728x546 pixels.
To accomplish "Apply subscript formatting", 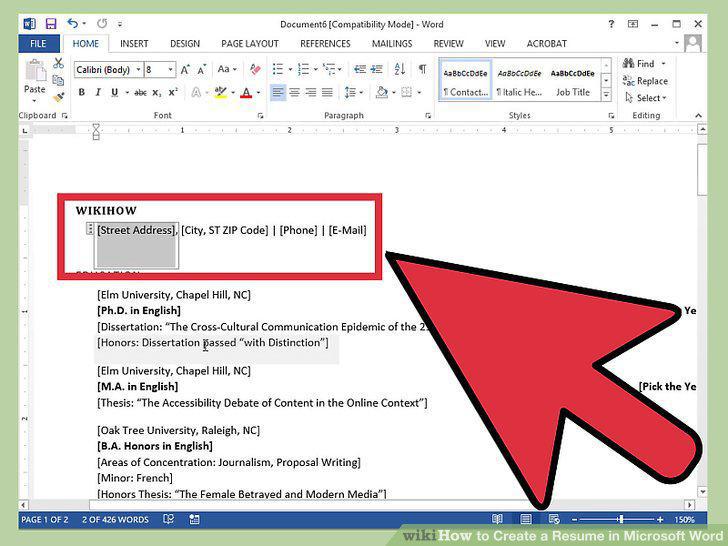I will tap(157, 93).
